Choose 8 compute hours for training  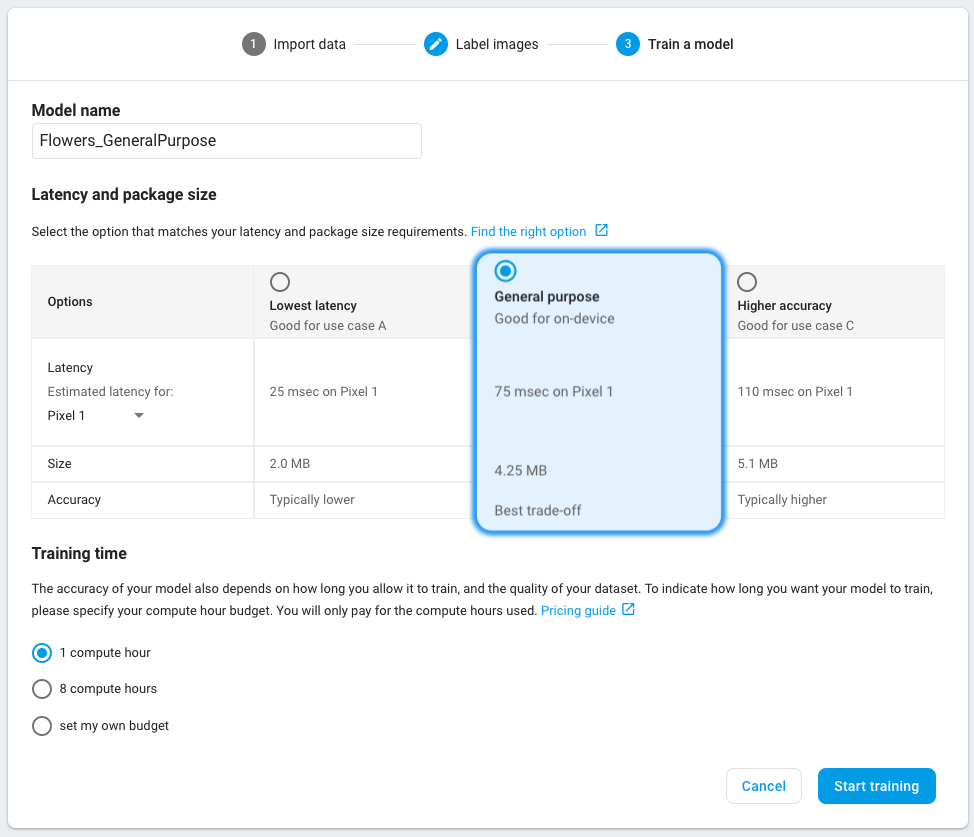click(42, 689)
